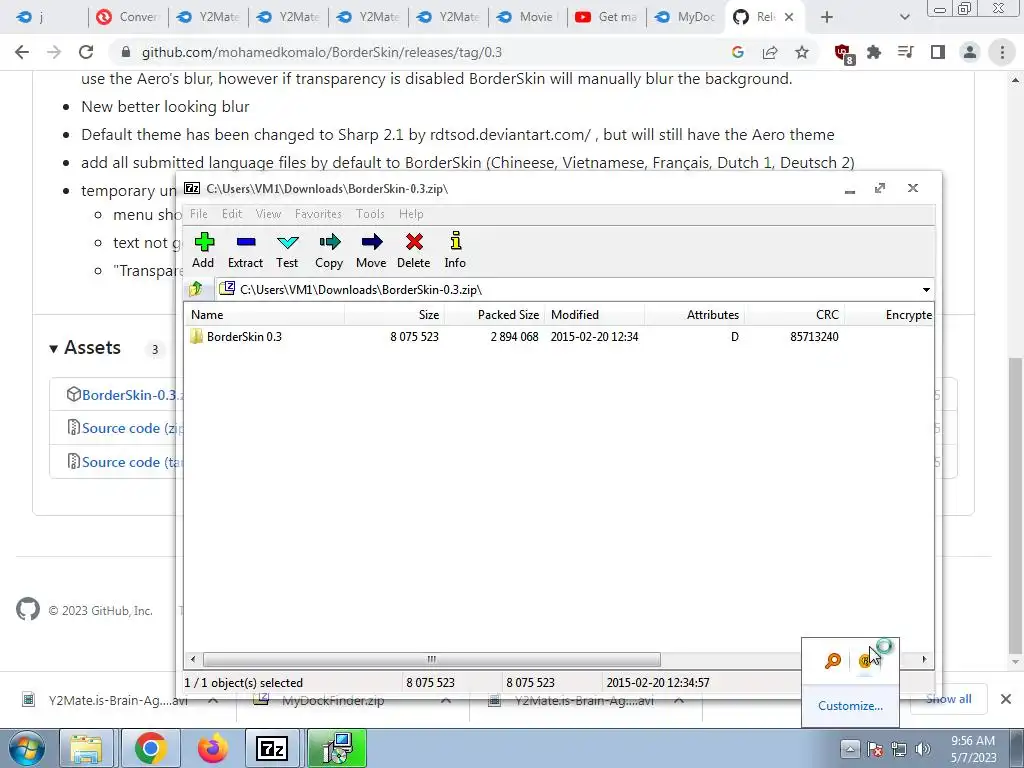The height and width of the screenshot is (768, 1024).
Task: Click the network tray icon
Action: point(899,749)
